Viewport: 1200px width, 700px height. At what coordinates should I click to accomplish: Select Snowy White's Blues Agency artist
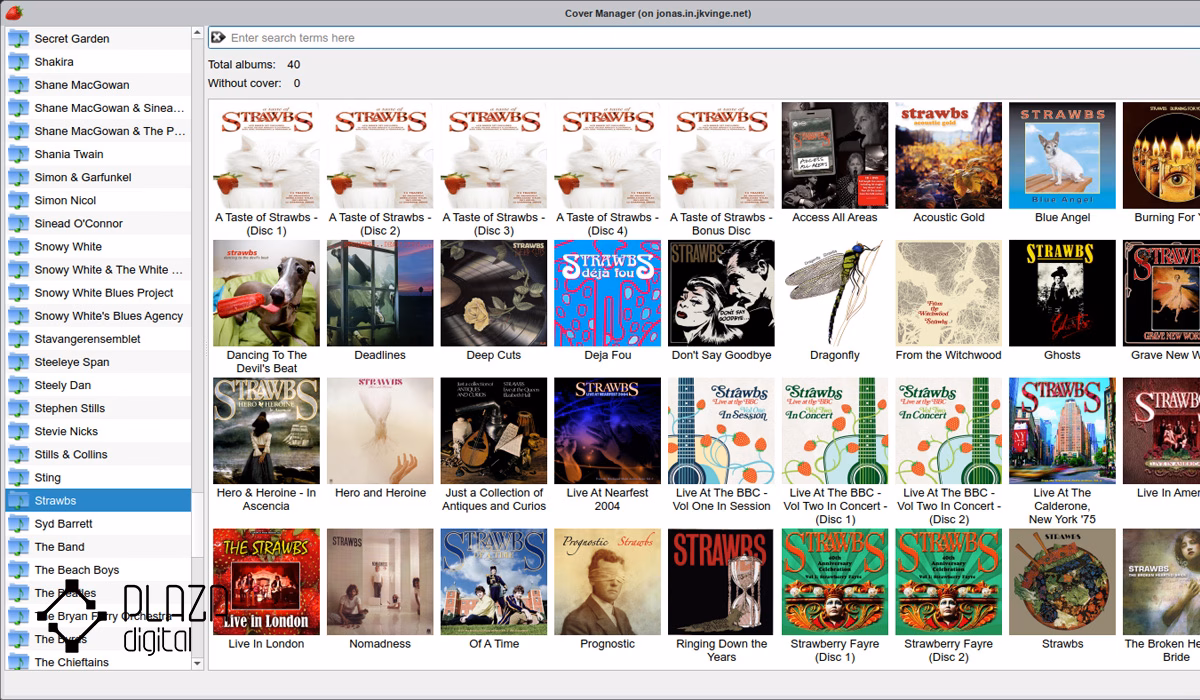(x=98, y=316)
